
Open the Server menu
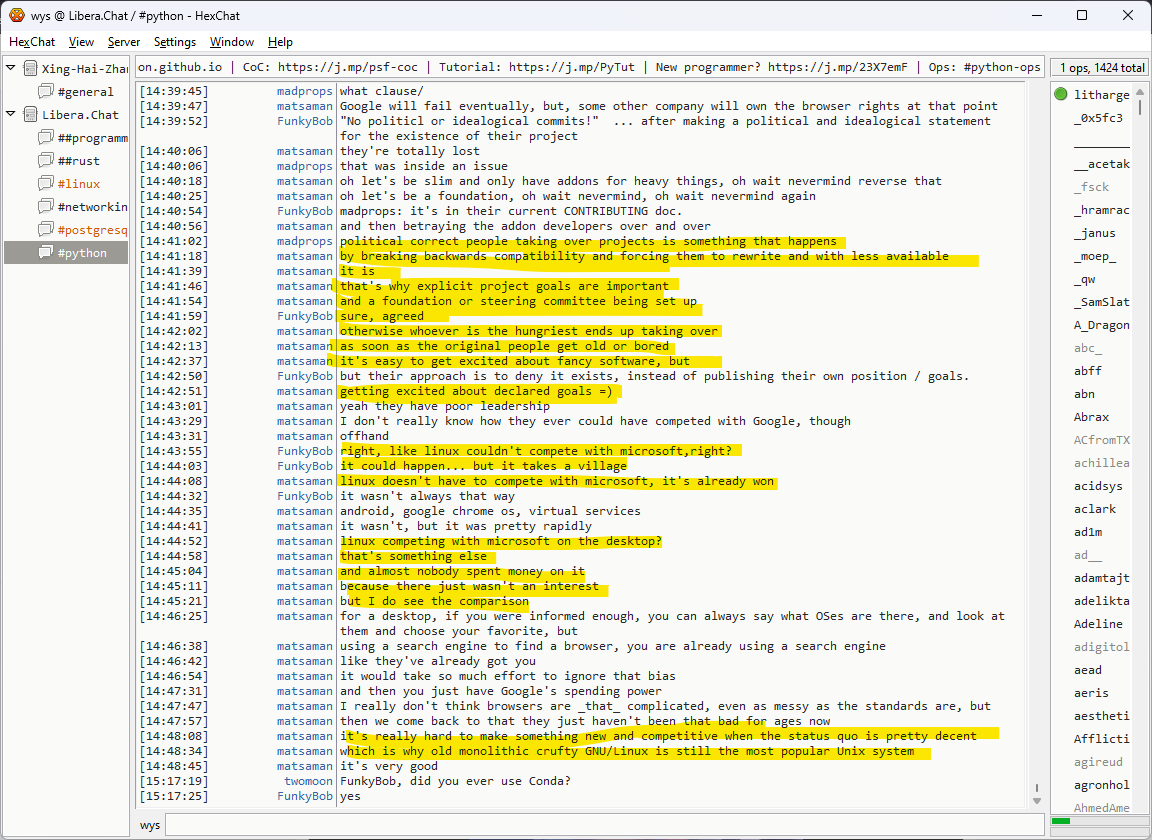(124, 42)
